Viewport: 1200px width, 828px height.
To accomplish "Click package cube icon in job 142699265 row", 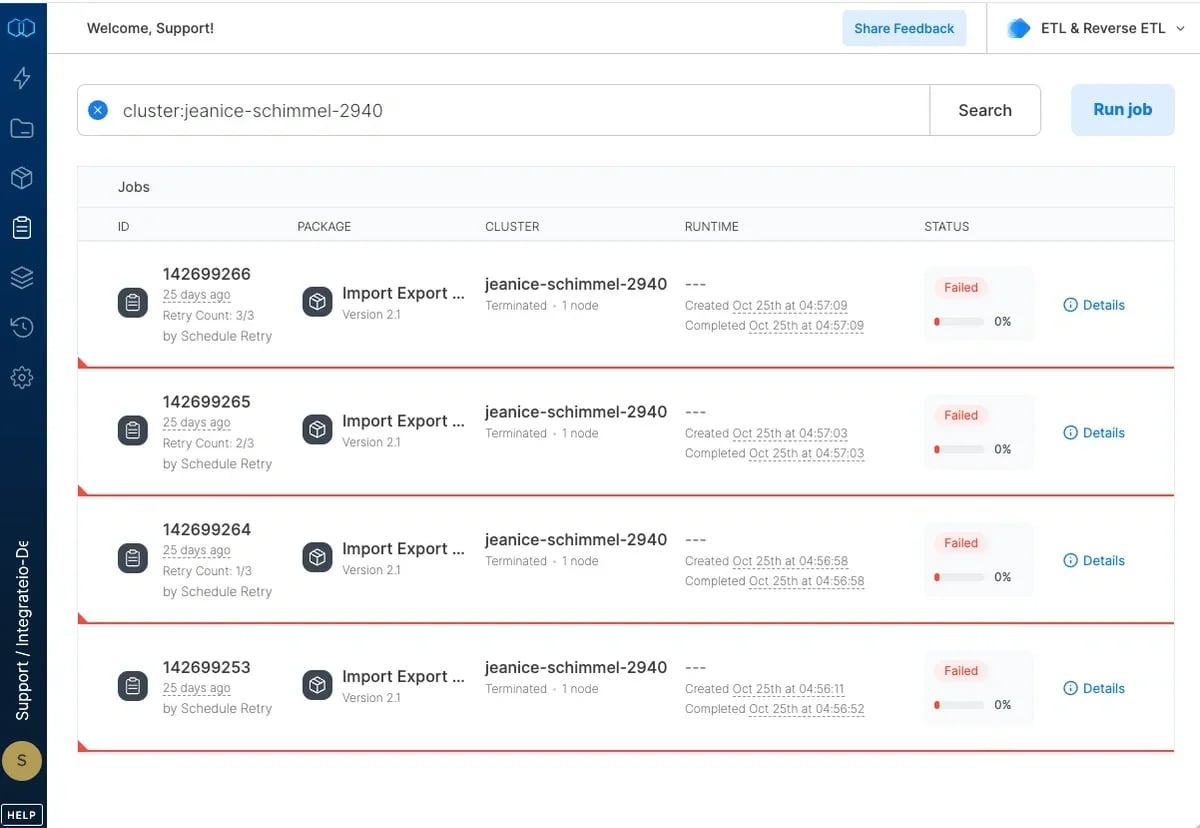I will (317, 430).
